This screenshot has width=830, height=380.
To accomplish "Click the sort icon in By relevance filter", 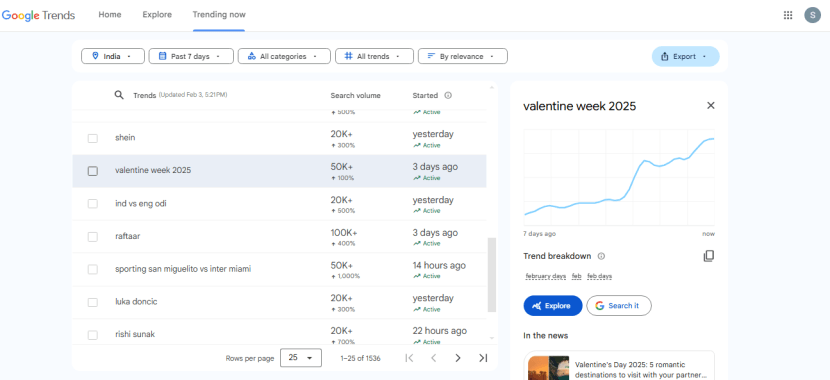I will [x=431, y=56].
